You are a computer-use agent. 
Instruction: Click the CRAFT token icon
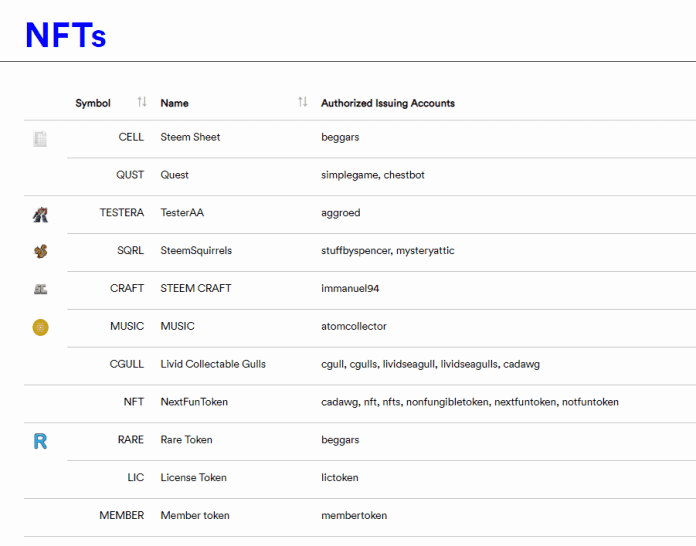click(40, 289)
